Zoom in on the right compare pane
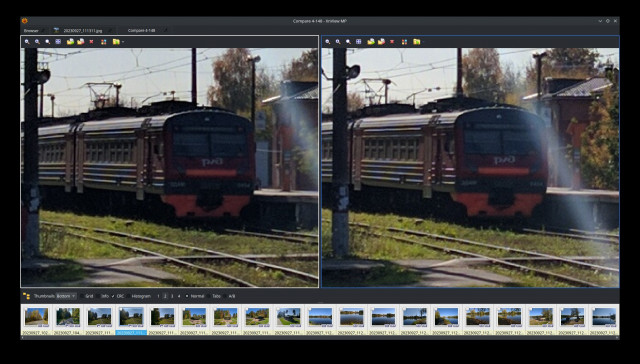 (327, 42)
